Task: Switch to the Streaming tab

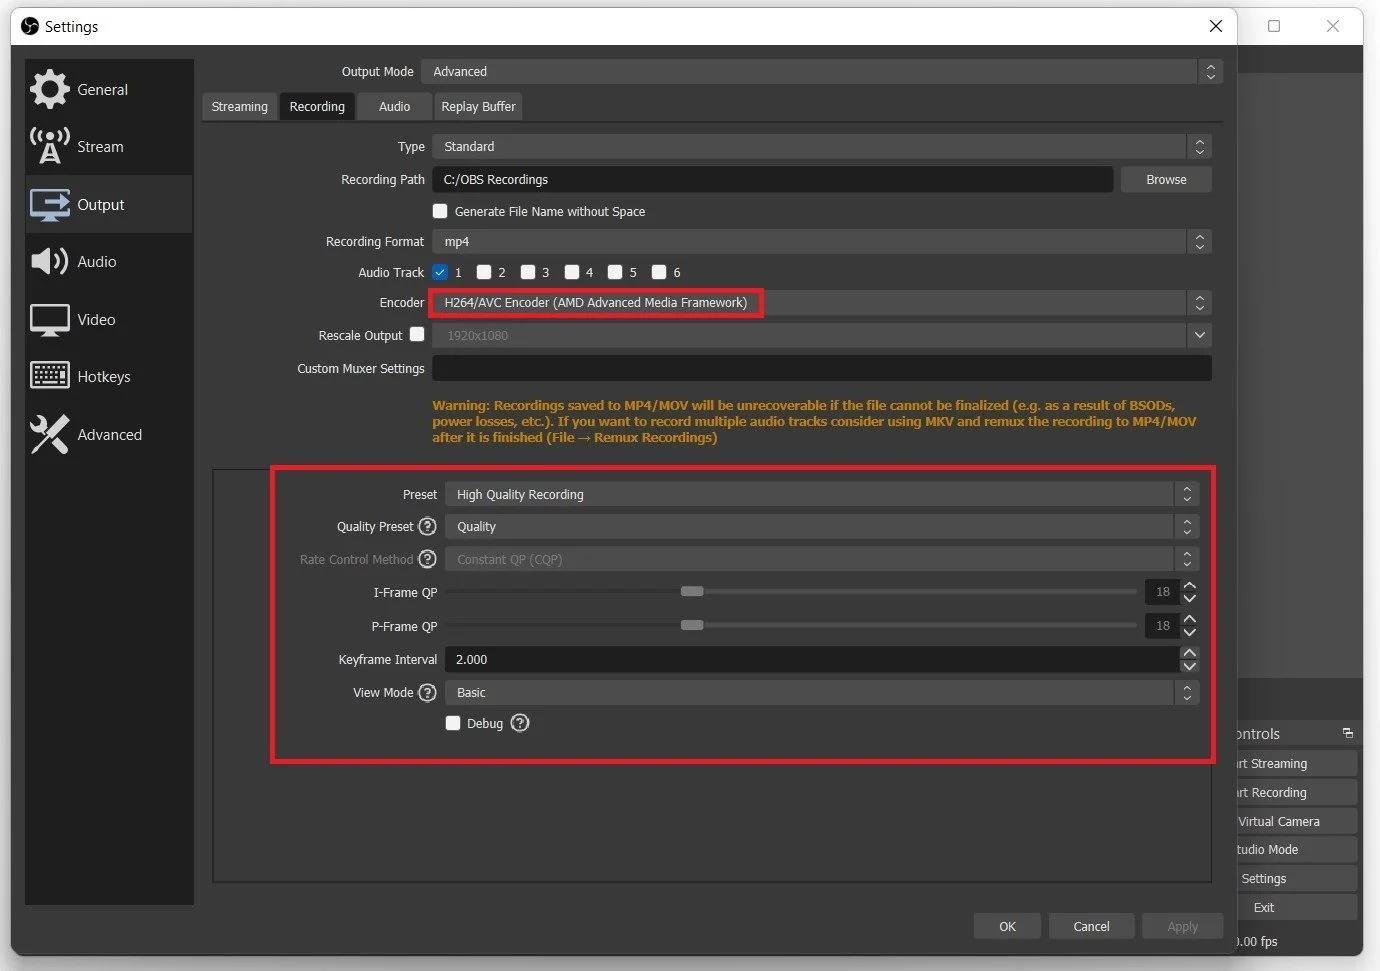Action: click(x=239, y=106)
